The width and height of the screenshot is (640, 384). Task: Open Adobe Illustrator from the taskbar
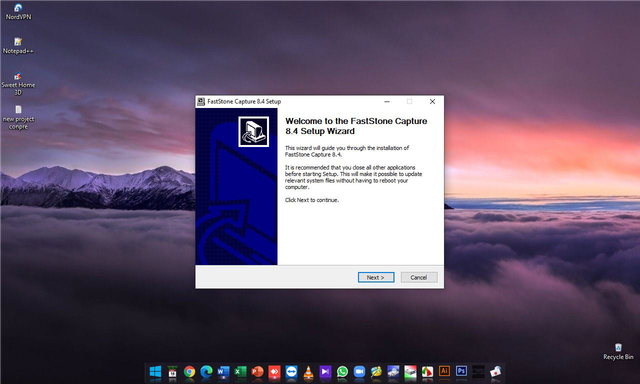coord(444,371)
